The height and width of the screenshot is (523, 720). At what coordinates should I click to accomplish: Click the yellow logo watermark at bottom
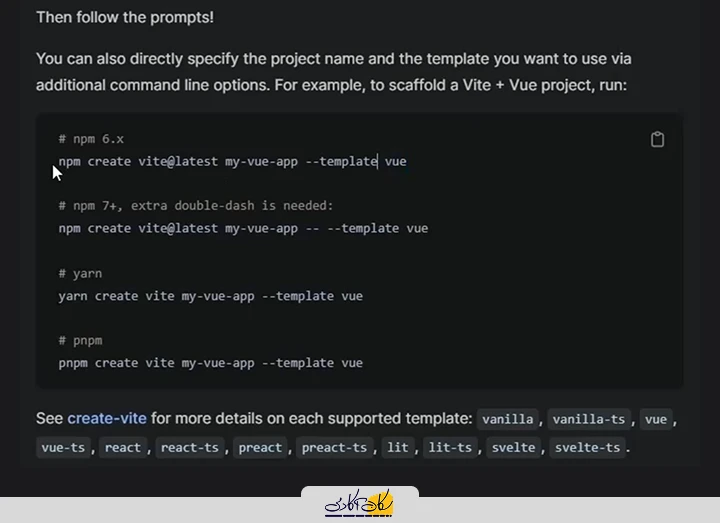click(360, 504)
